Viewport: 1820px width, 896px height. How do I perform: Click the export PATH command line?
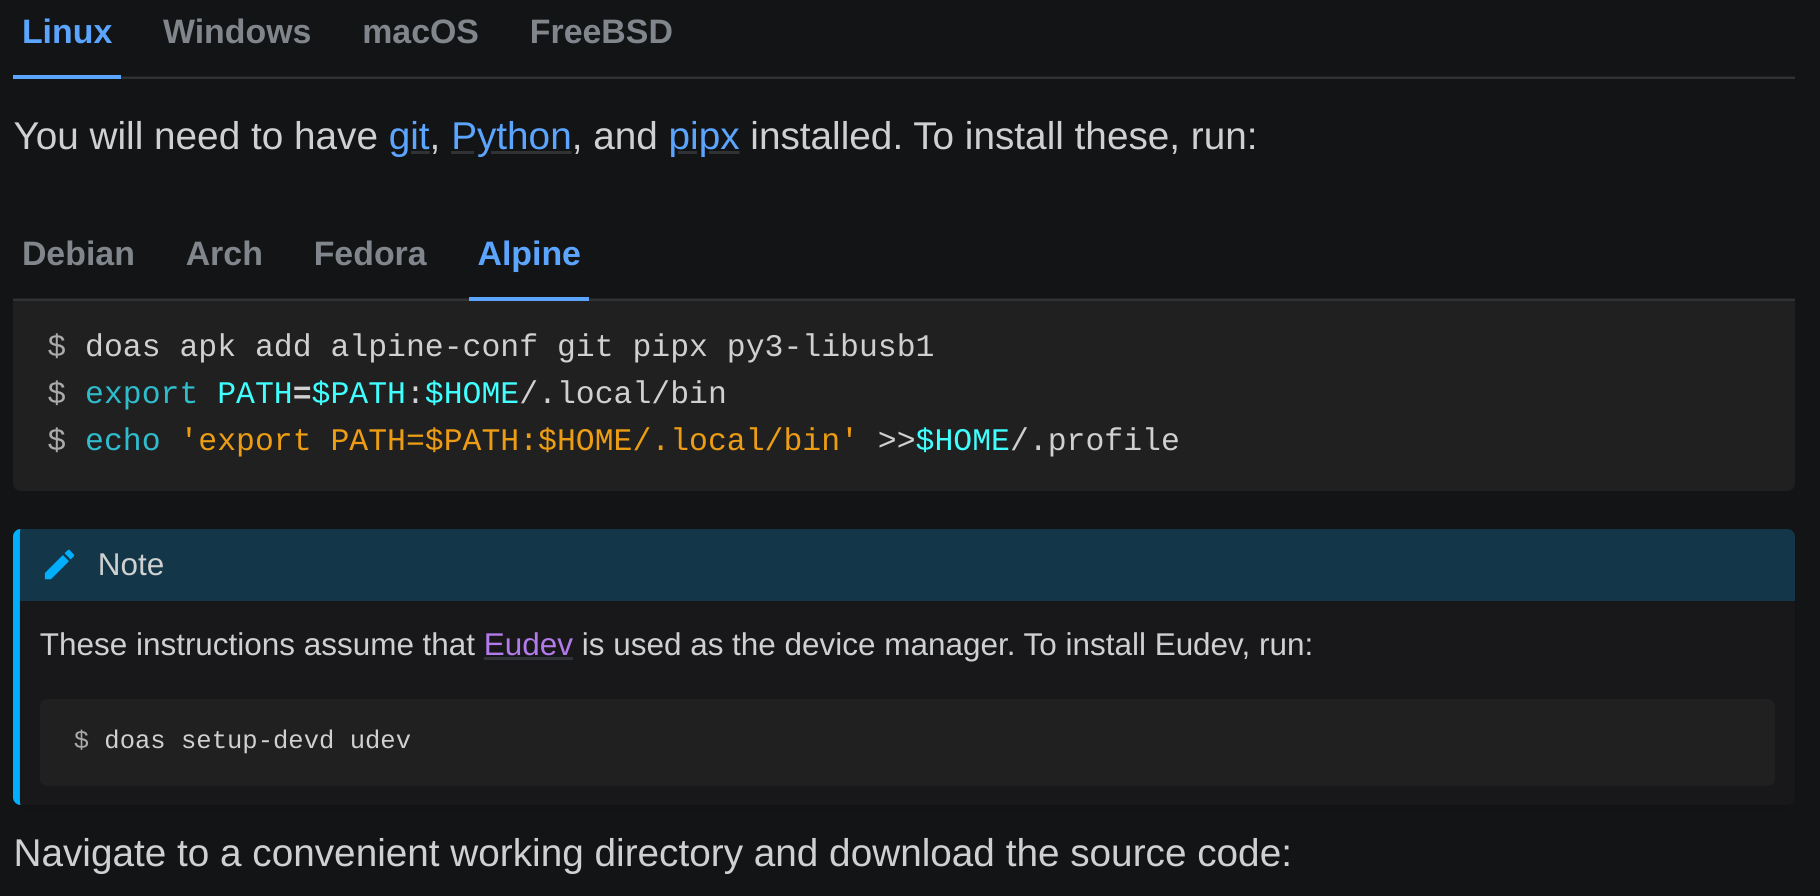(x=405, y=394)
